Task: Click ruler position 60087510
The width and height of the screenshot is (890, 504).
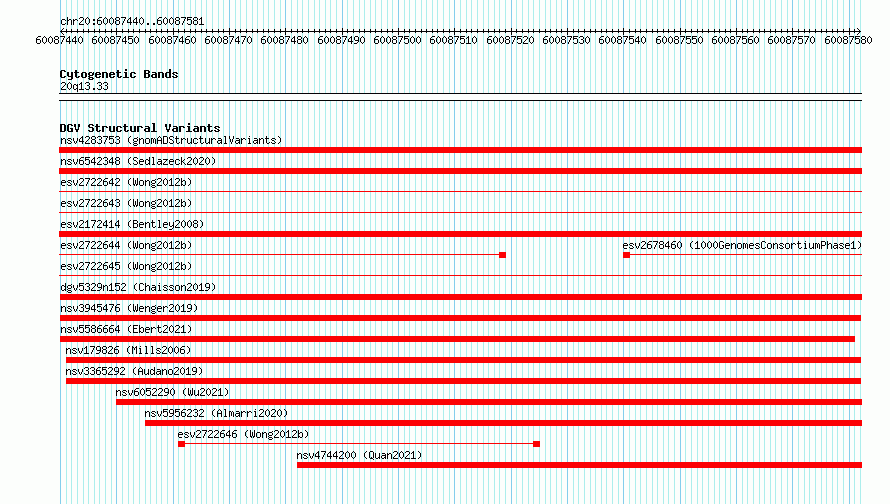Action: point(454,40)
